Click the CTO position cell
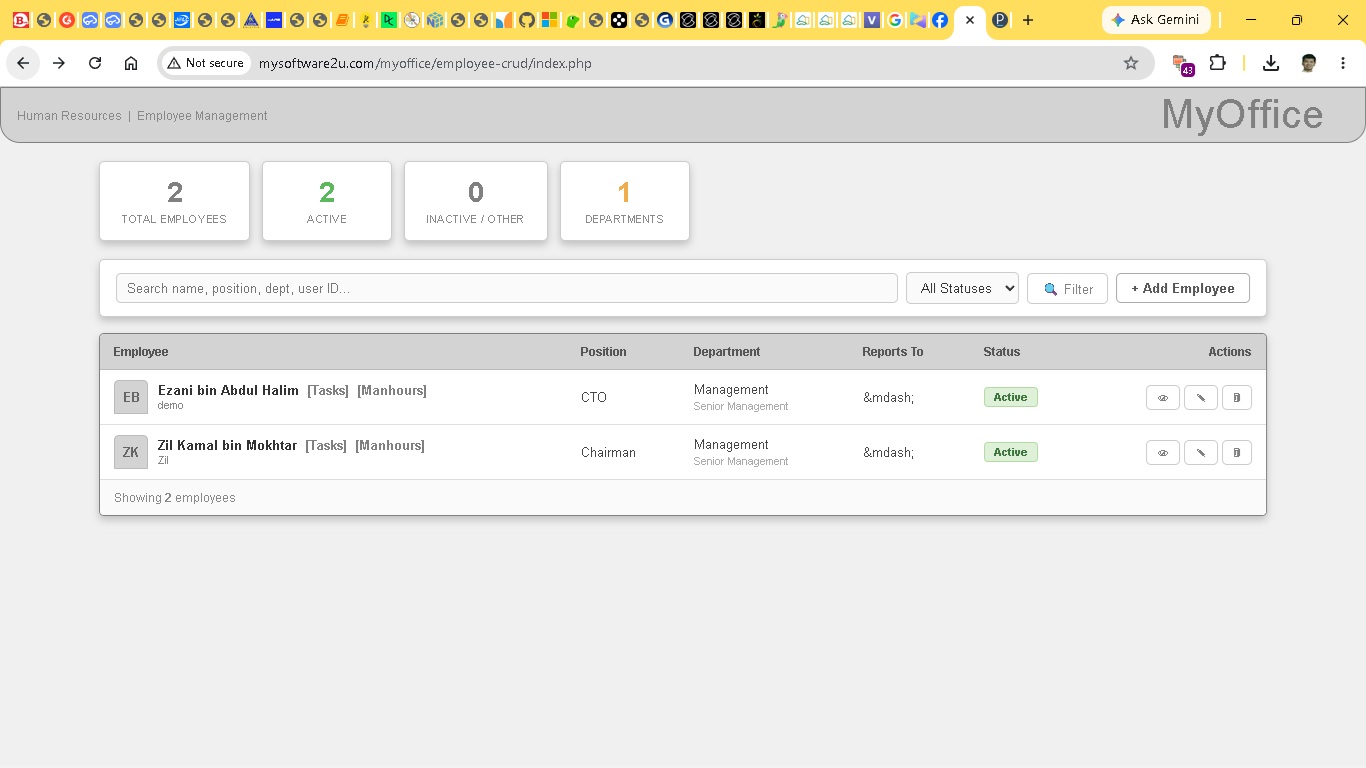The image size is (1366, 768). tap(594, 397)
